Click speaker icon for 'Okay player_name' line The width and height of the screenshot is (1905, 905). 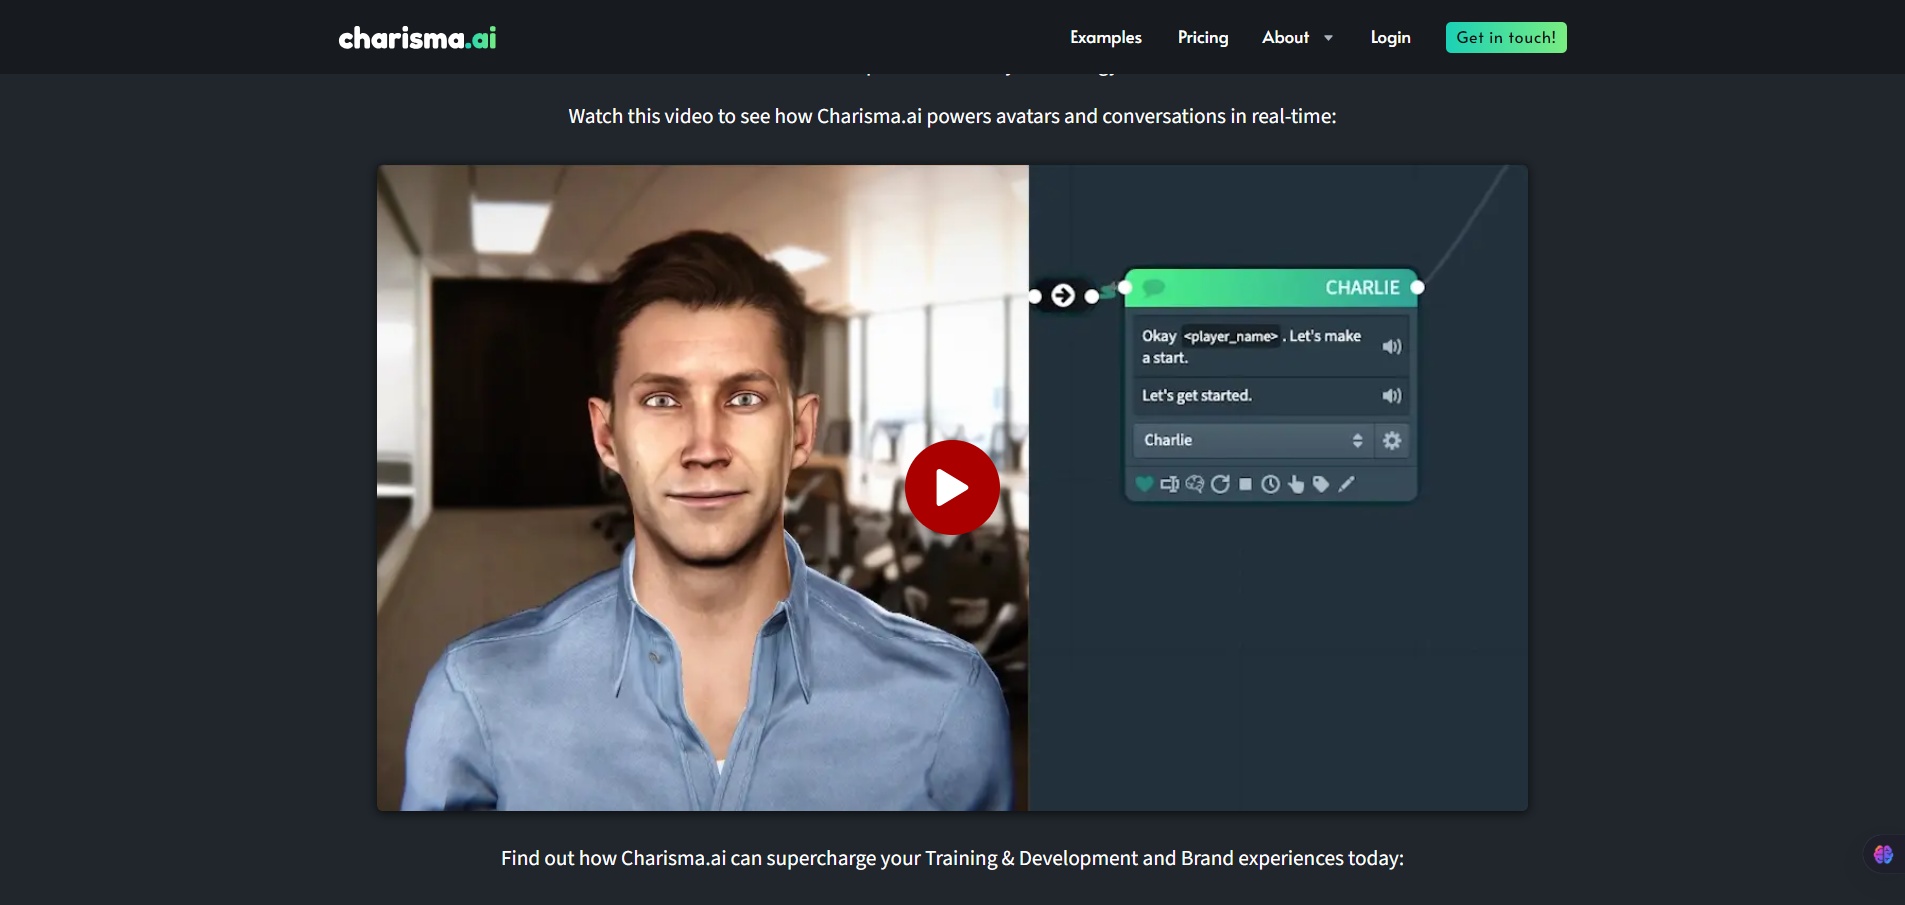(x=1392, y=346)
